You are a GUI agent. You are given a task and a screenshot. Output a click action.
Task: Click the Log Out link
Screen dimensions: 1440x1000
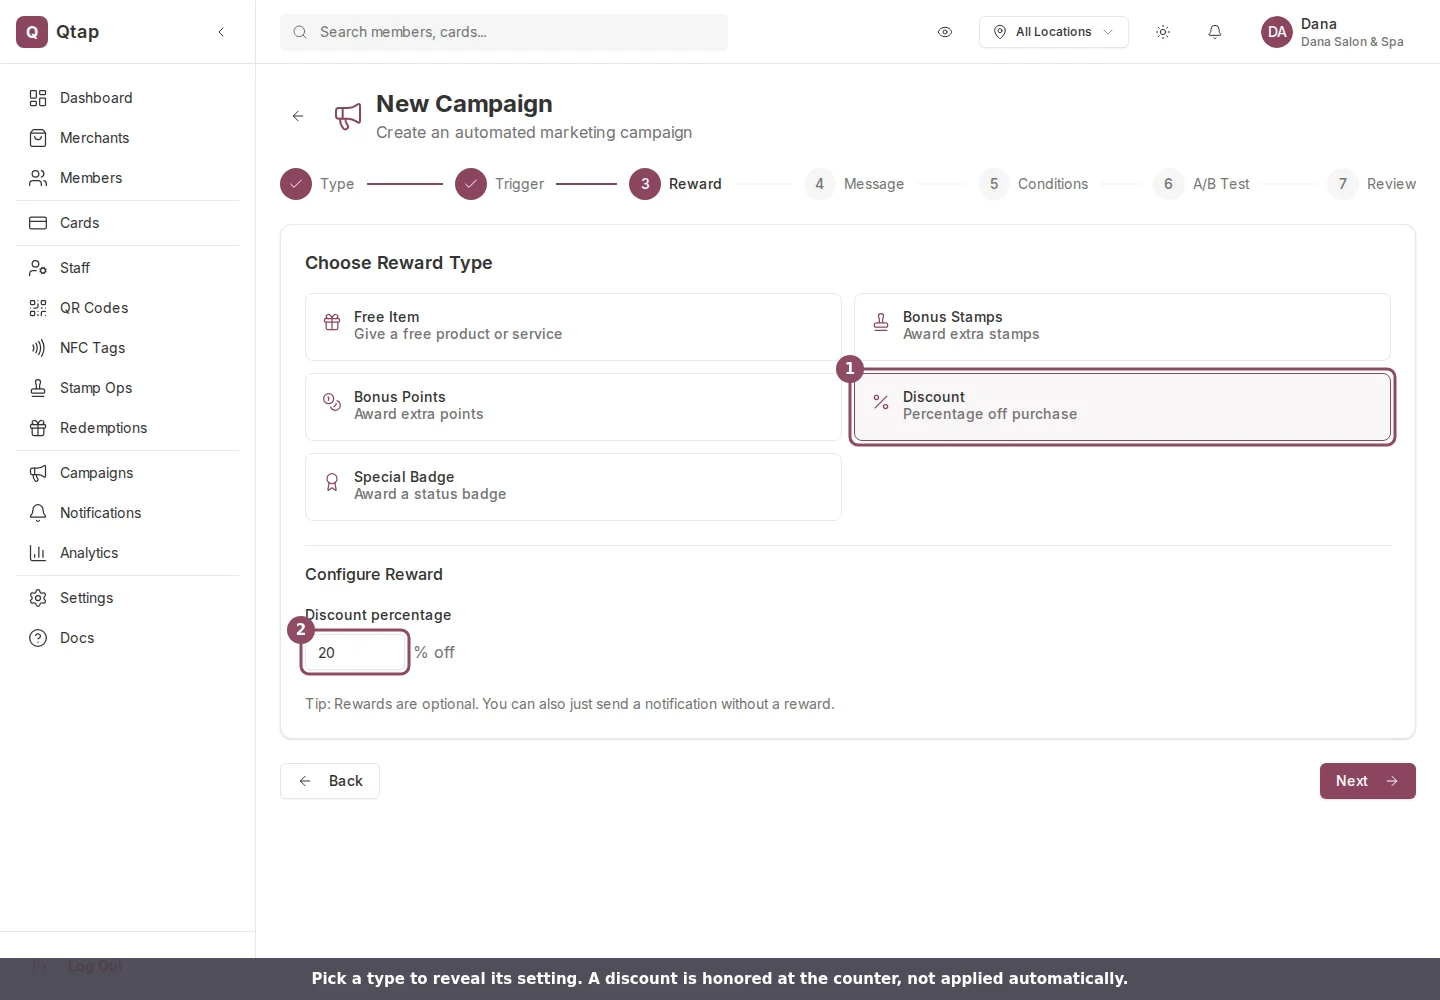(95, 966)
